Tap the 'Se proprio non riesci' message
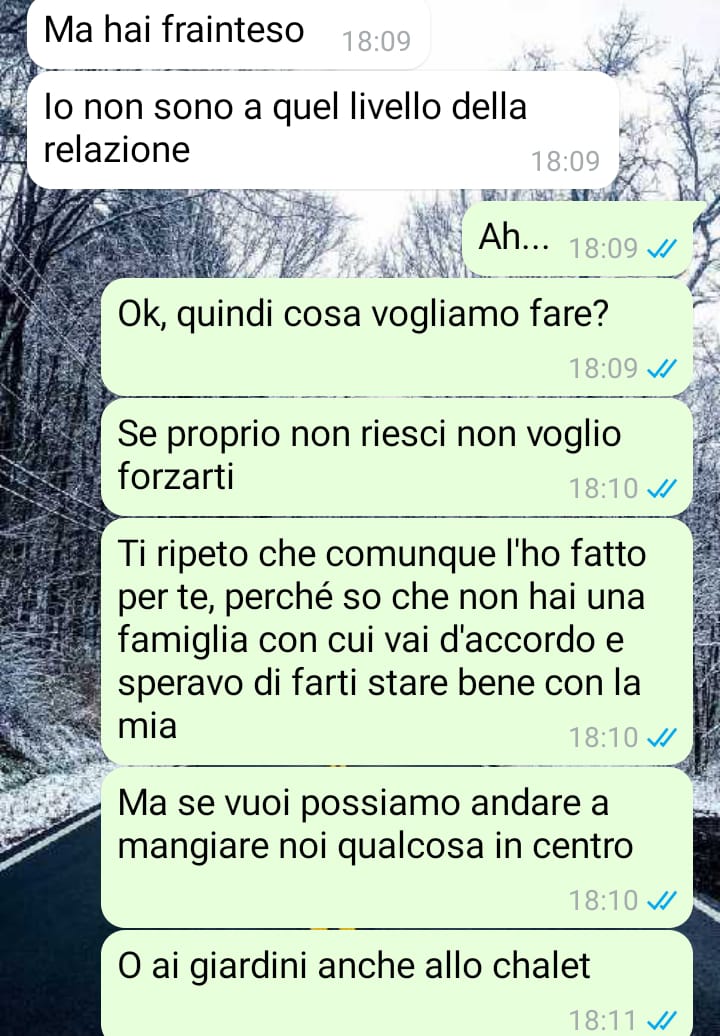The width and height of the screenshot is (720, 1036). [x=396, y=457]
